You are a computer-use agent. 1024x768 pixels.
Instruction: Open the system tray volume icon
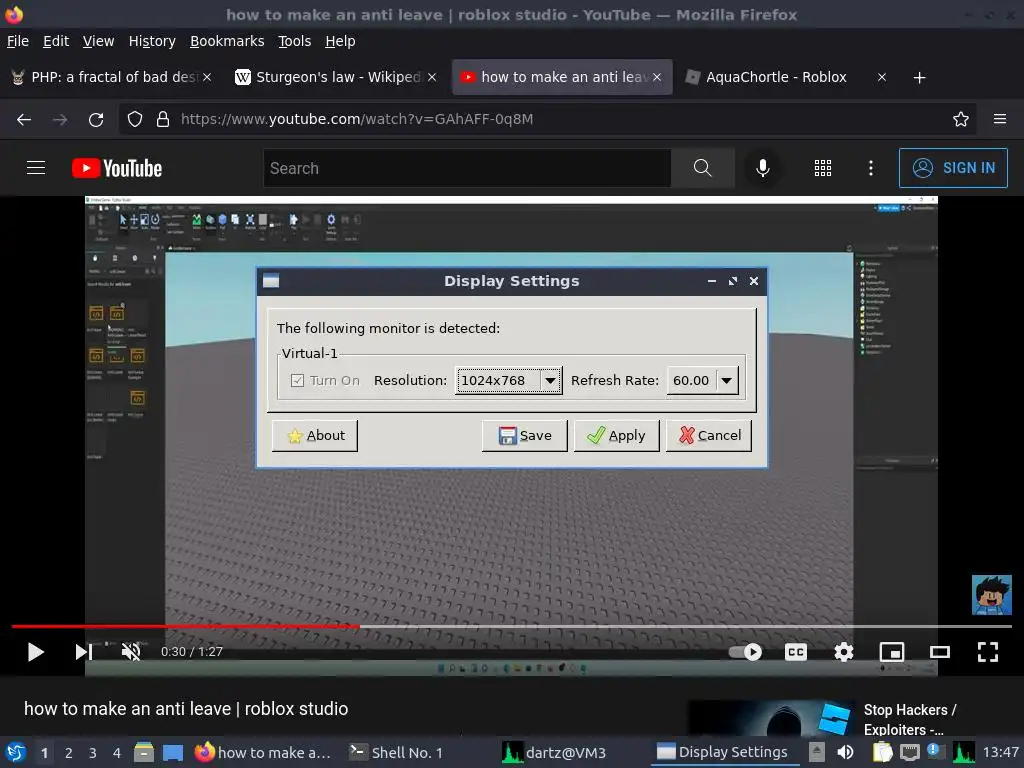click(x=845, y=752)
